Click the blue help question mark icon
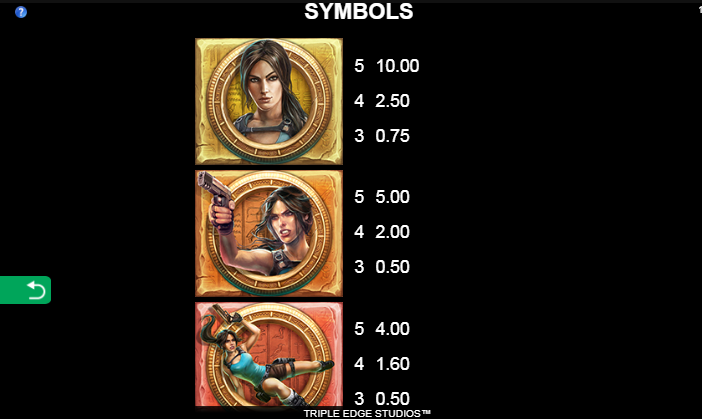 pos(21,12)
